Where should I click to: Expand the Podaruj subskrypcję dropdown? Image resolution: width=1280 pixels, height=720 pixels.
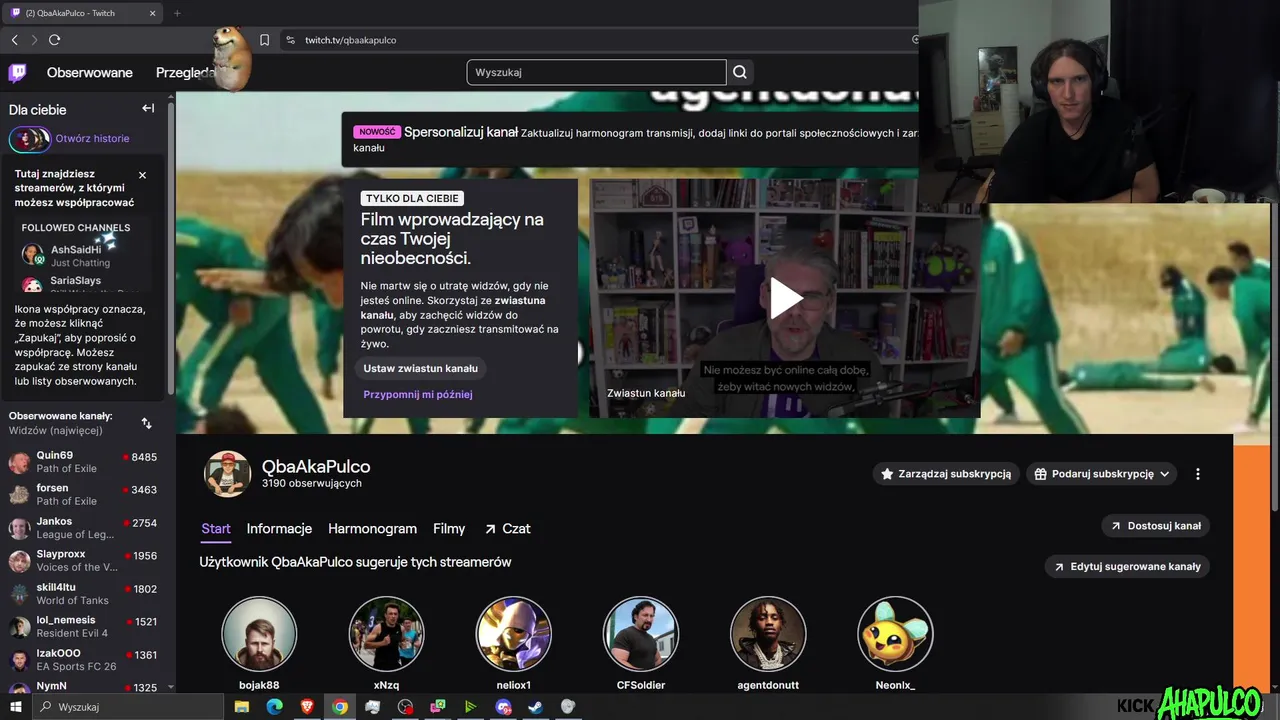pos(1101,474)
